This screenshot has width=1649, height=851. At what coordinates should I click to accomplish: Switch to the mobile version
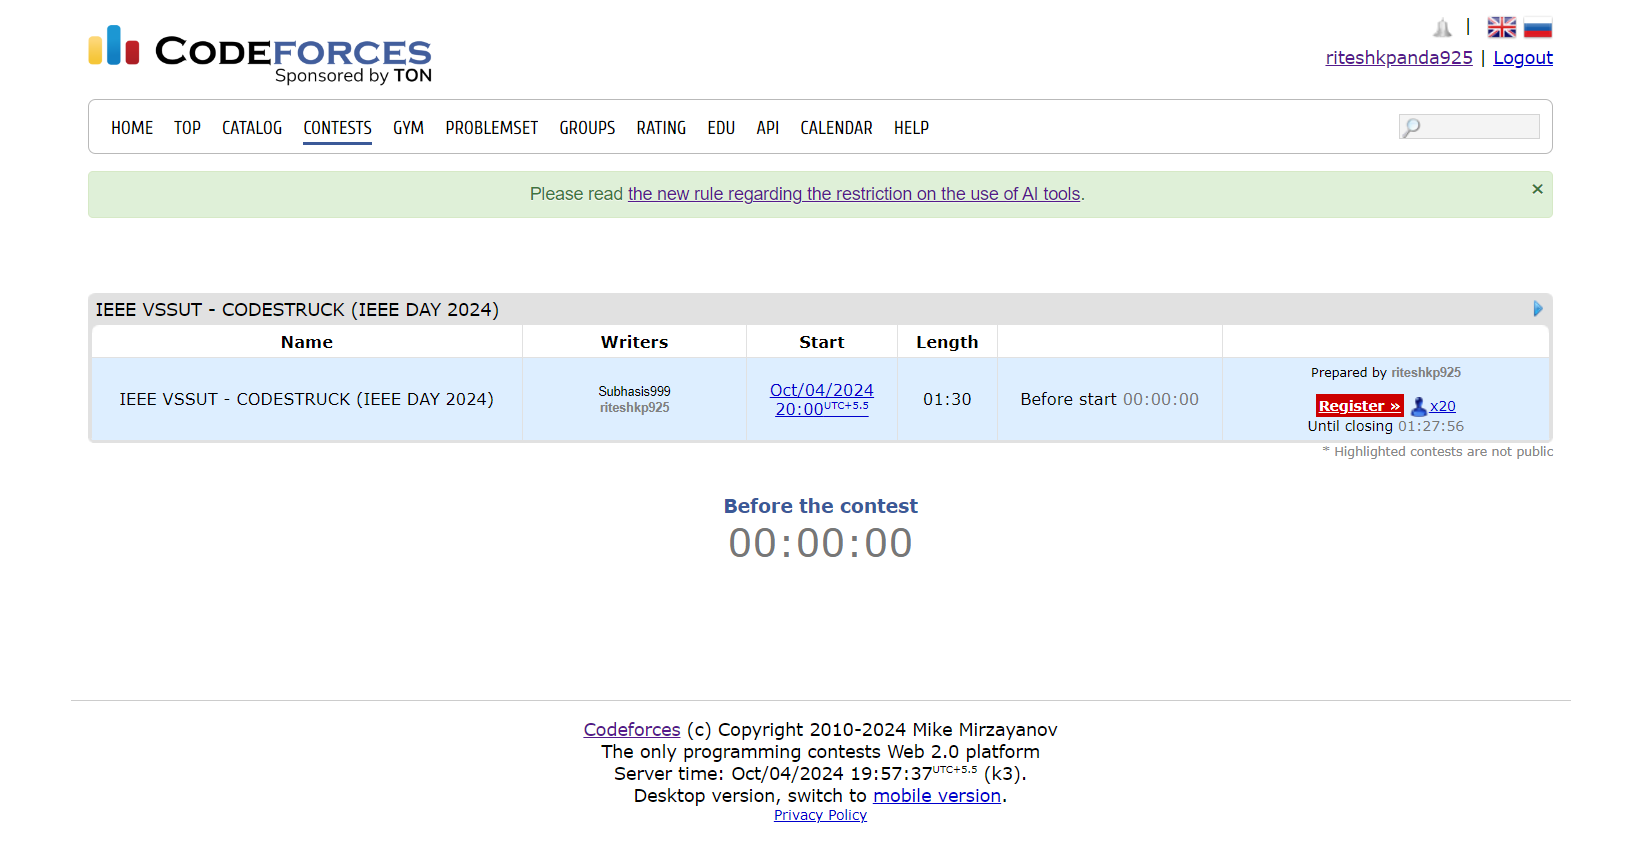pyautogui.click(x=936, y=796)
